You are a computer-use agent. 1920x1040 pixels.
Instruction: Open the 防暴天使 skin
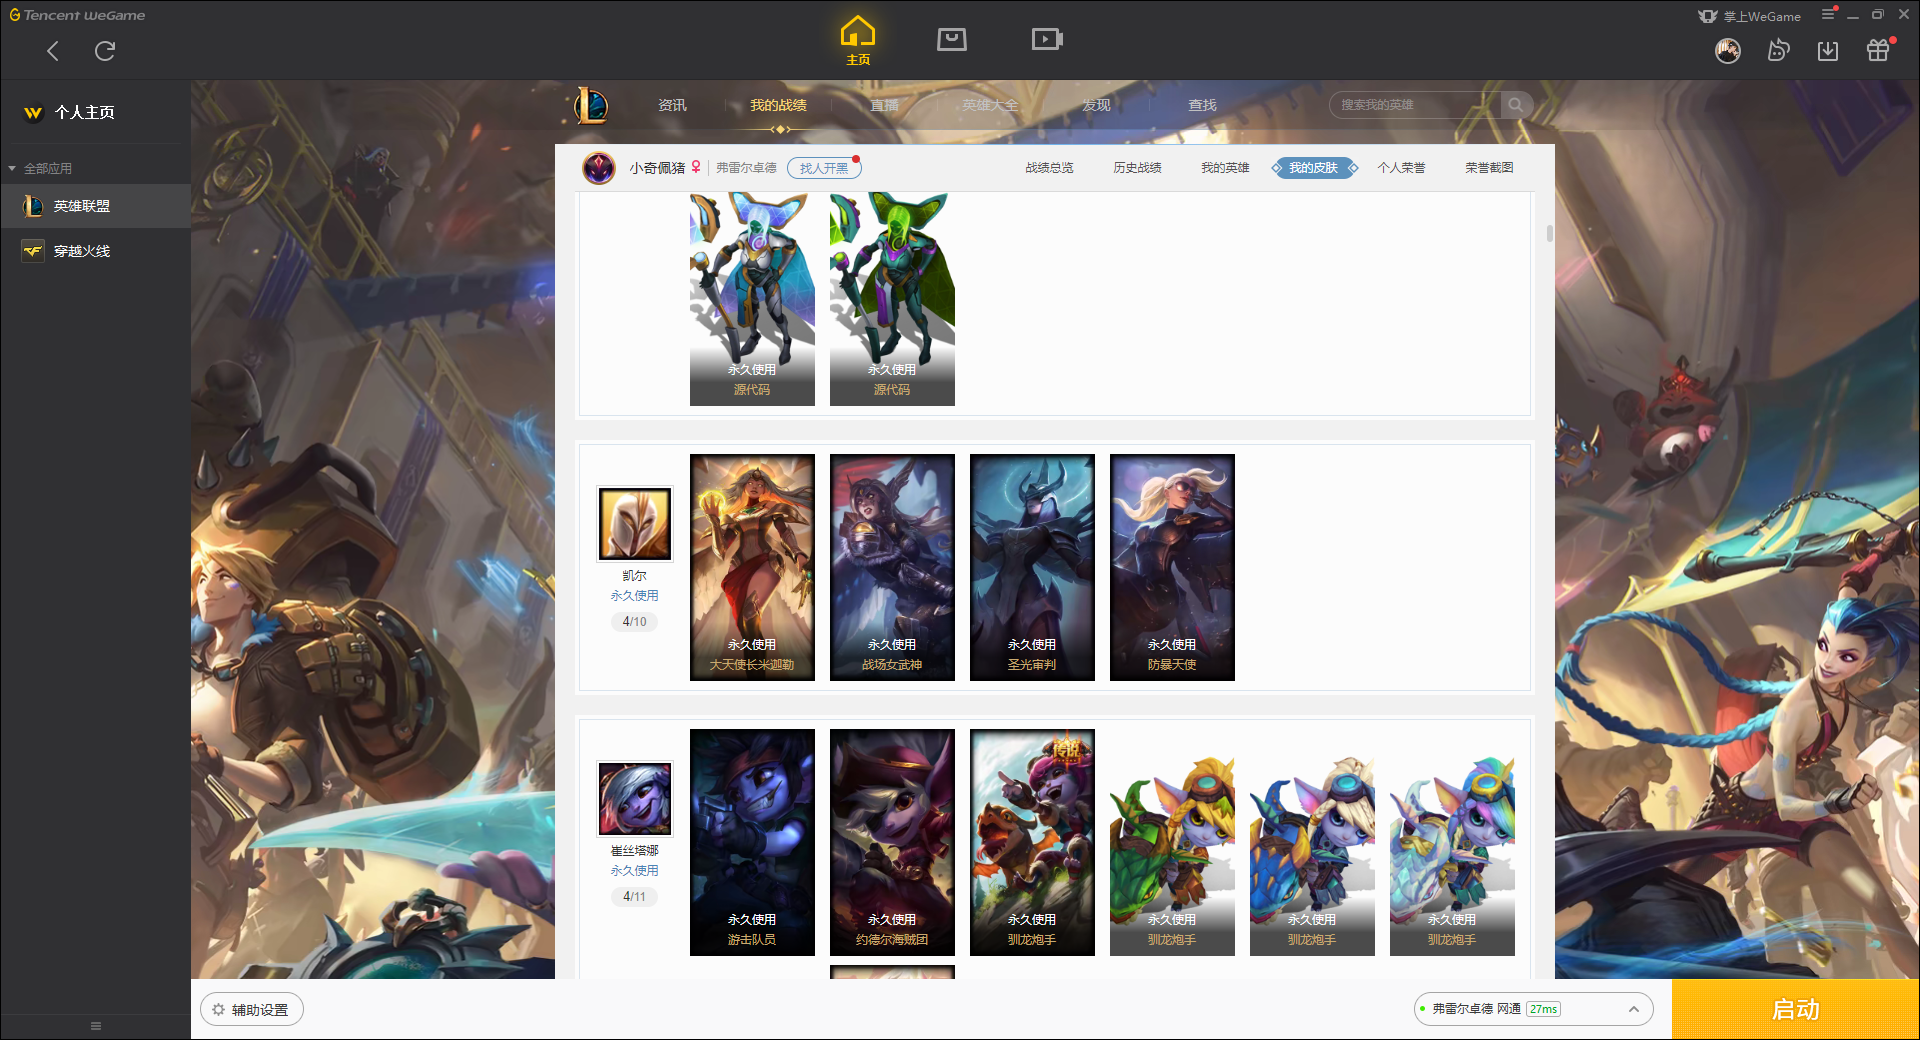pyautogui.click(x=1172, y=567)
